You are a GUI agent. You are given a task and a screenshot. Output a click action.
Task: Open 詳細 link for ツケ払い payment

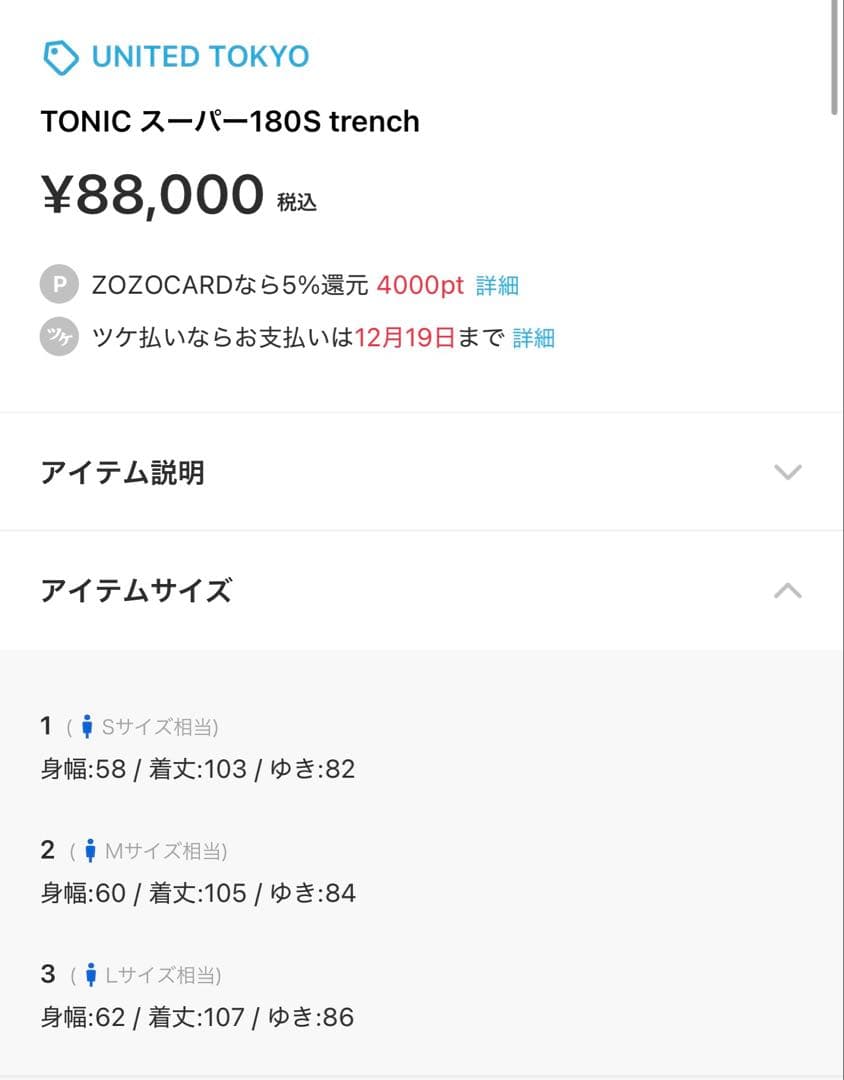point(533,338)
